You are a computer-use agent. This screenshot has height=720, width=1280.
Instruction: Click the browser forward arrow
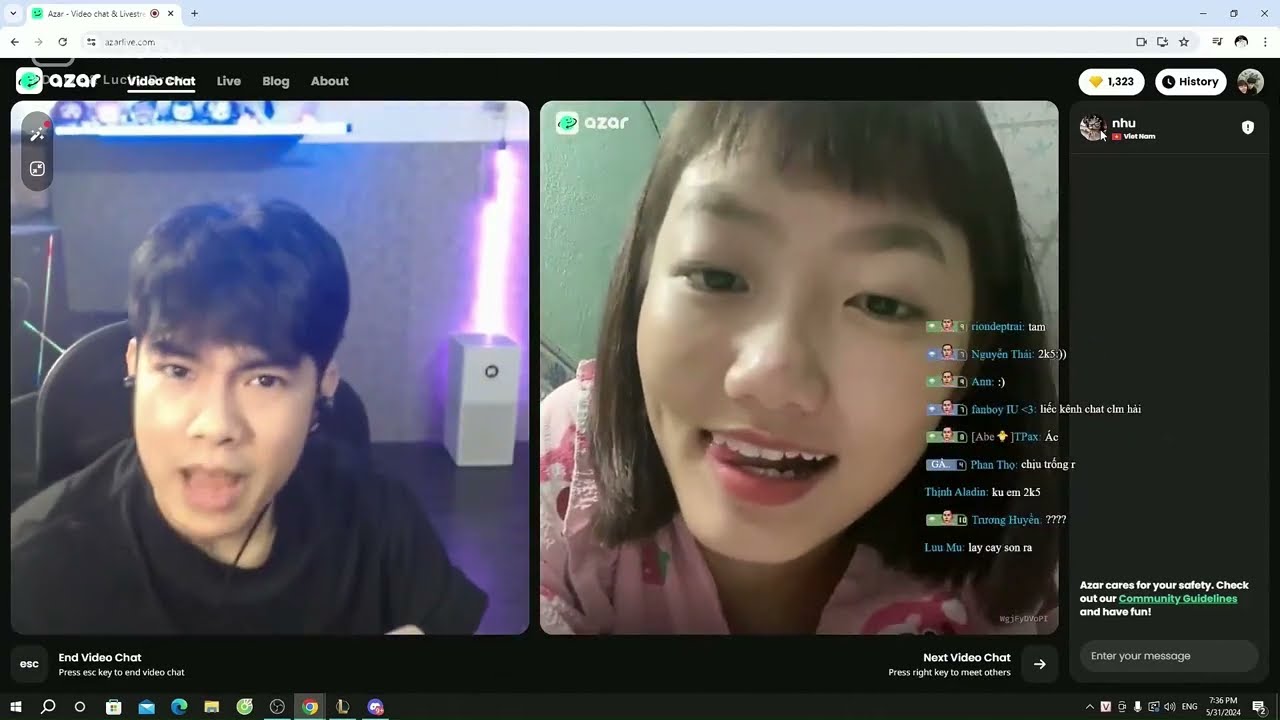click(38, 42)
